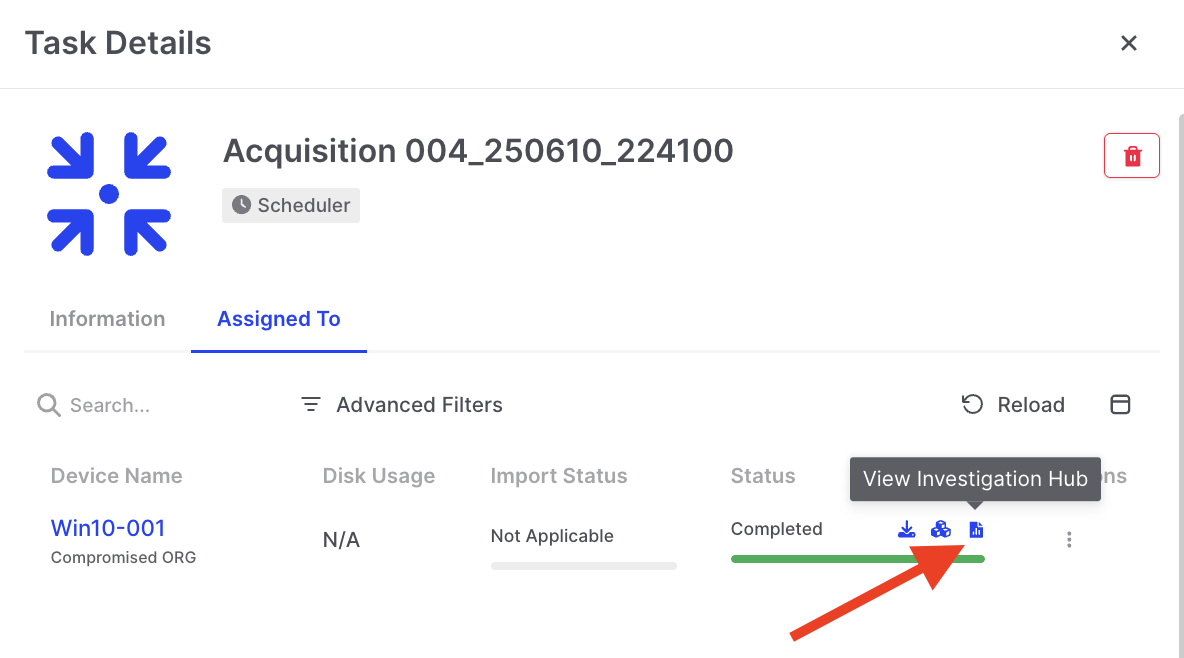1184x658 pixels.
Task: Click the clock icon in the Scheduler badge
Action: tap(241, 205)
